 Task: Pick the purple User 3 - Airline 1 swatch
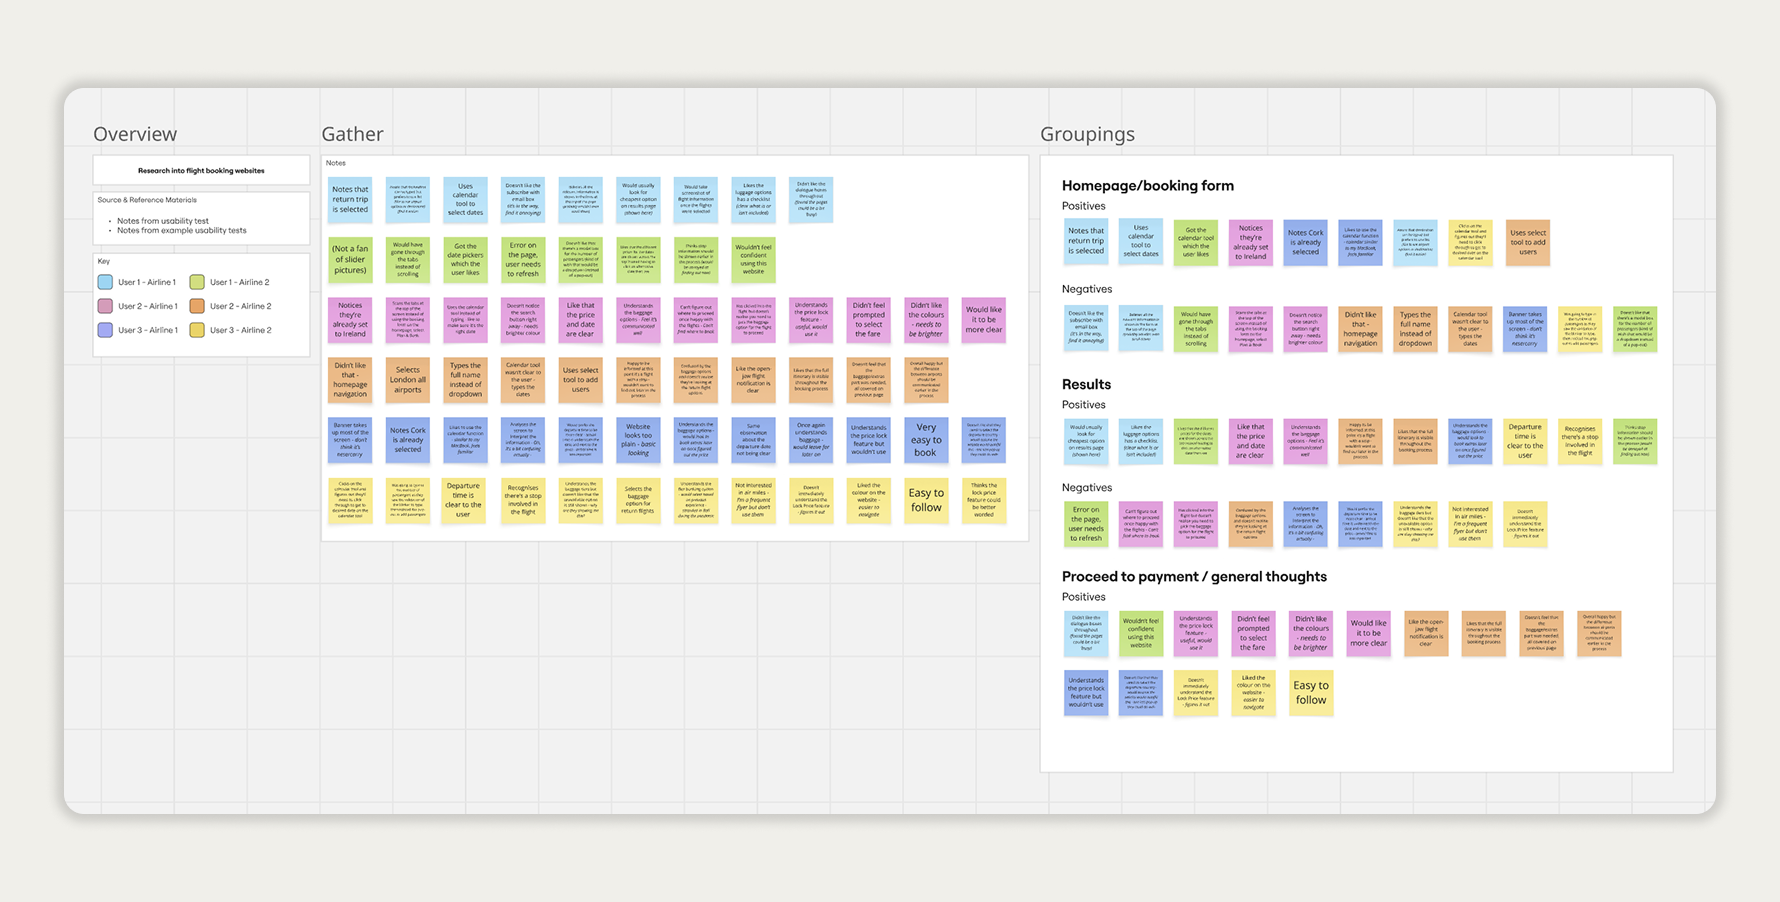coord(105,330)
